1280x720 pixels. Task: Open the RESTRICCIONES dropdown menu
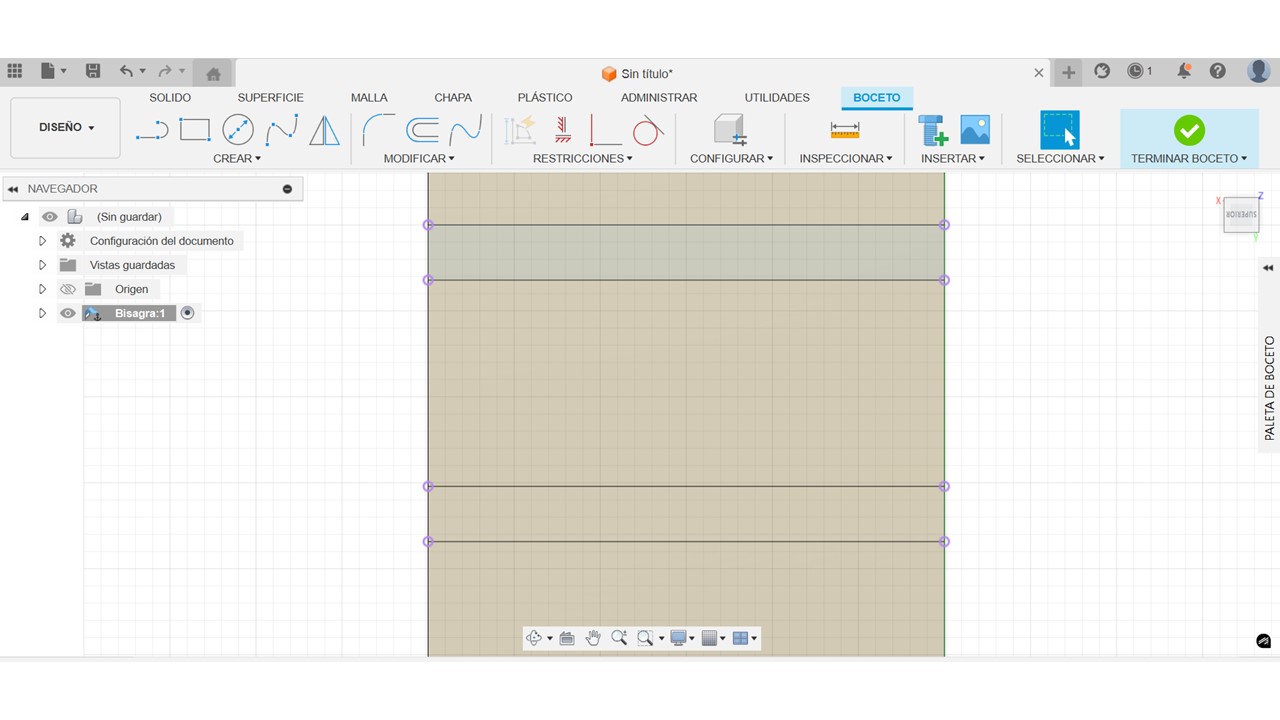[582, 158]
